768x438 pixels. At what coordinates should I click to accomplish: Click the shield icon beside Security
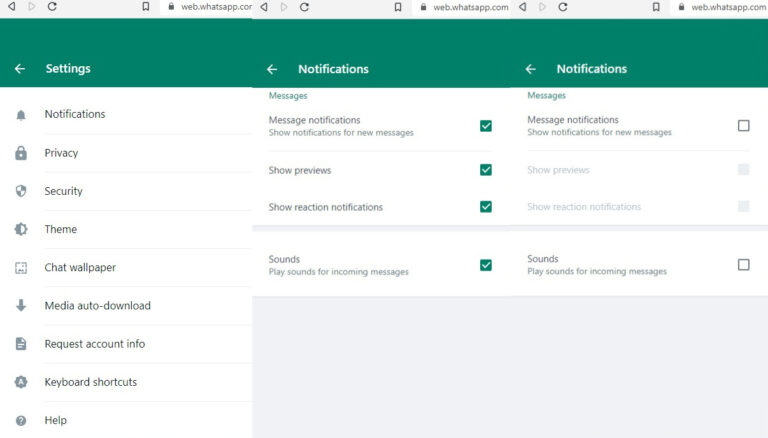point(21,191)
